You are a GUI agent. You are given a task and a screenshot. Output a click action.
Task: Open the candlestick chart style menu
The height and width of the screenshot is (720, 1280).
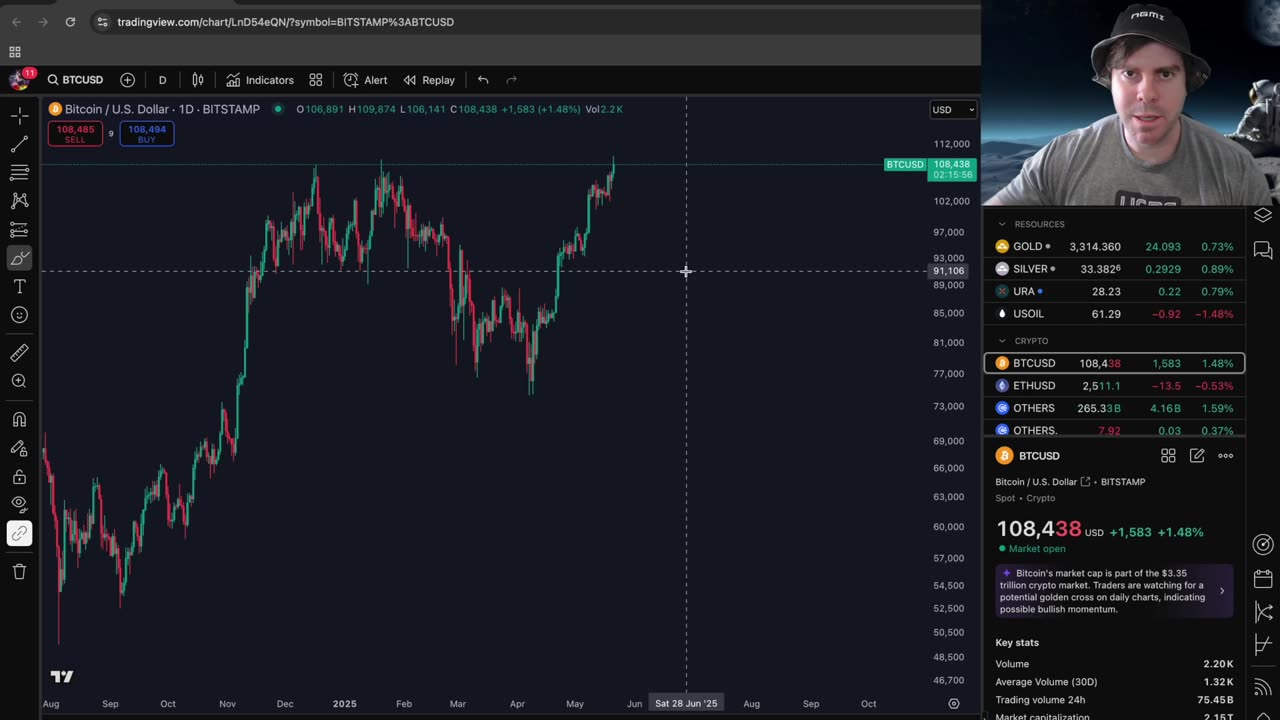(198, 80)
